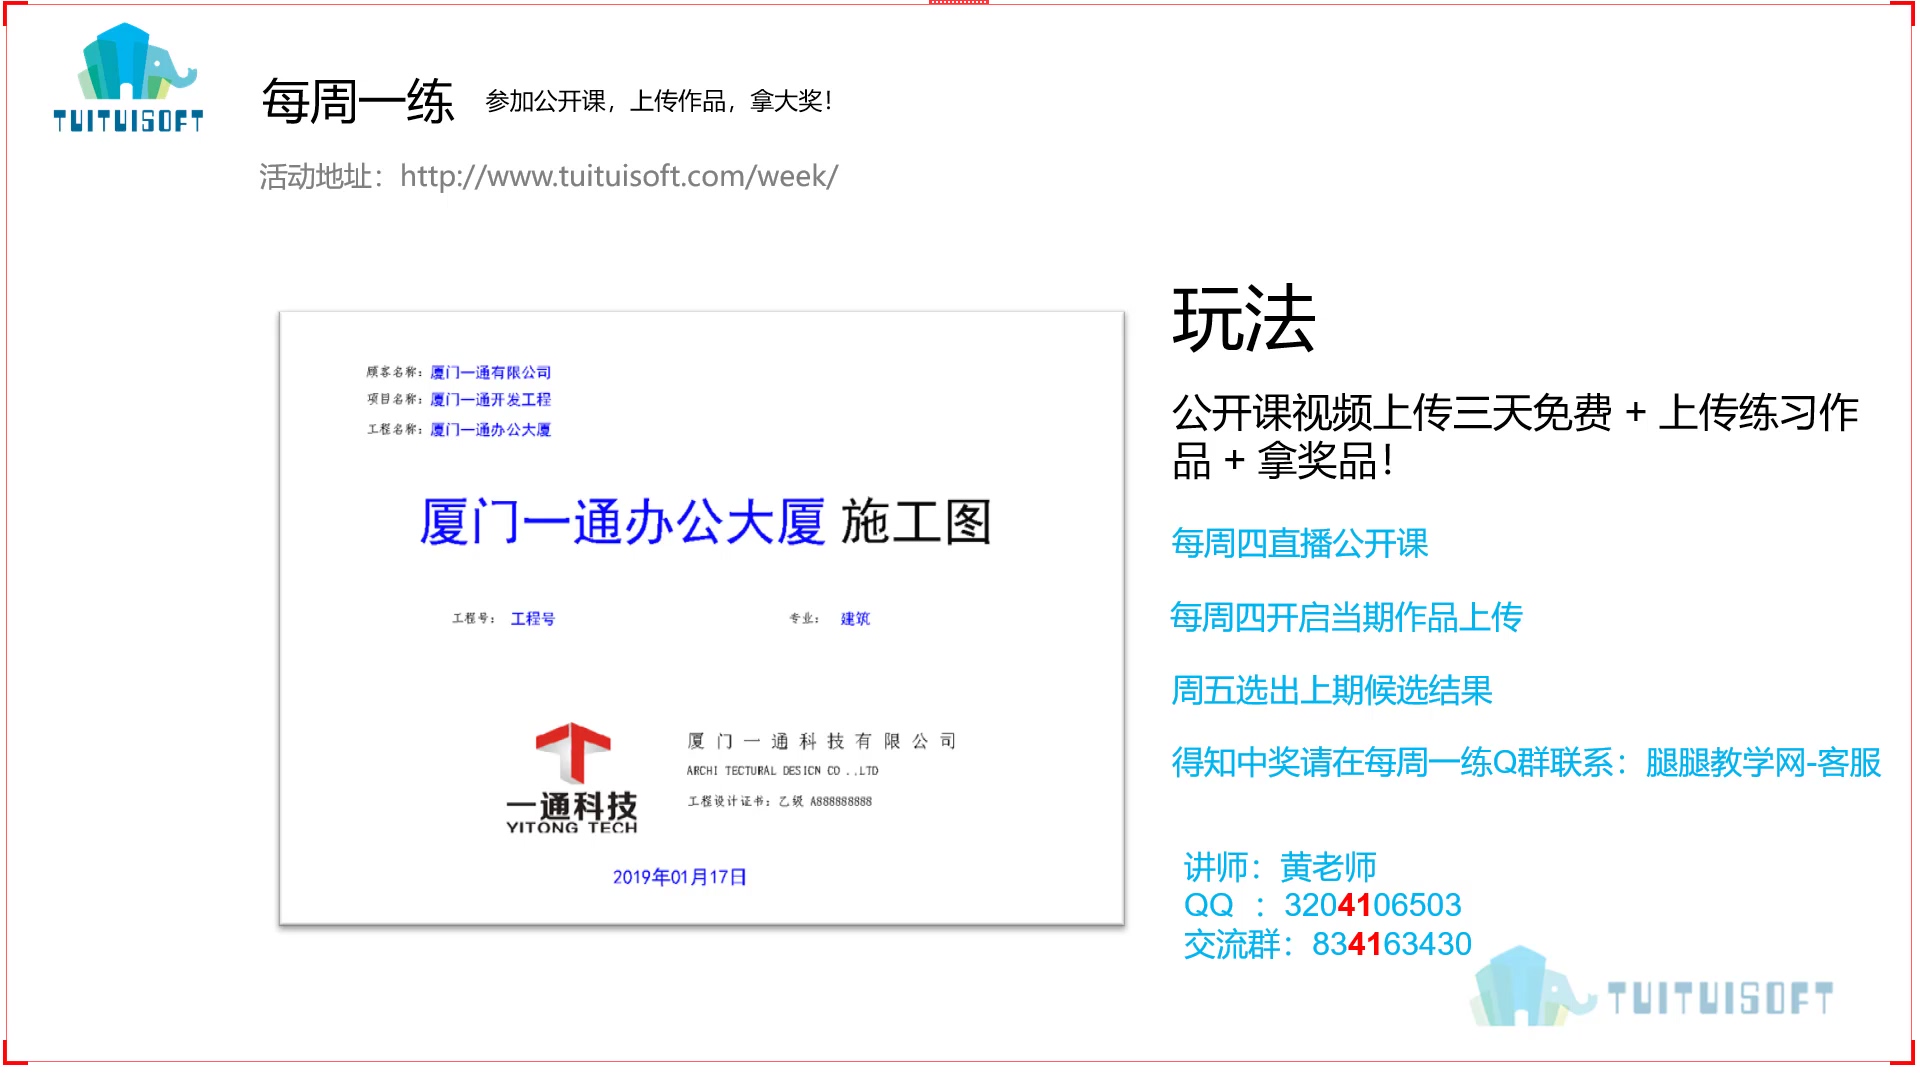The height and width of the screenshot is (1080, 1920).
Task: Click the 一通科技 YITONG TECH logo
Action: coord(572,778)
